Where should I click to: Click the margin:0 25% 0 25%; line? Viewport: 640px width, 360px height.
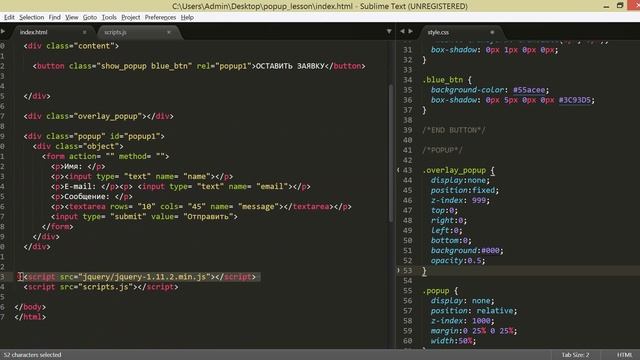(474, 331)
